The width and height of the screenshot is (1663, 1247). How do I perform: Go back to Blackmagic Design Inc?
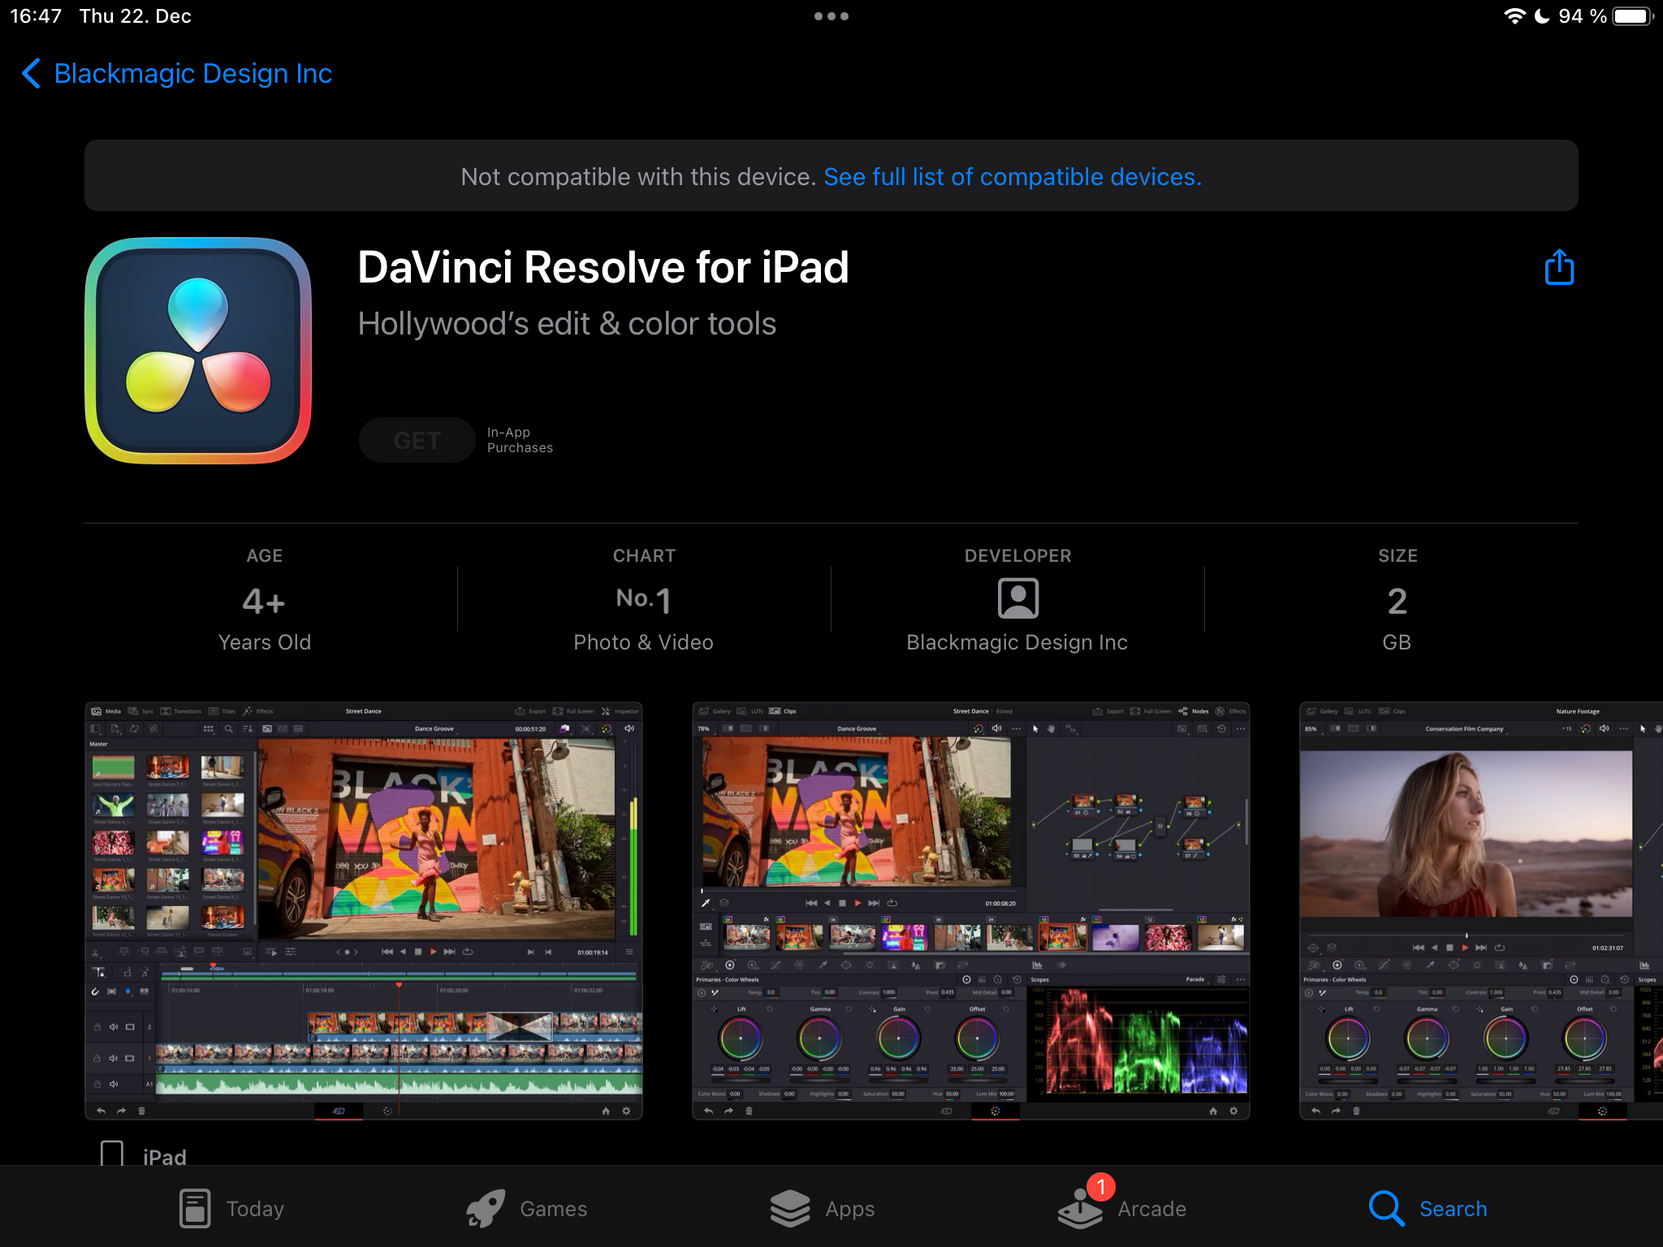177,74
